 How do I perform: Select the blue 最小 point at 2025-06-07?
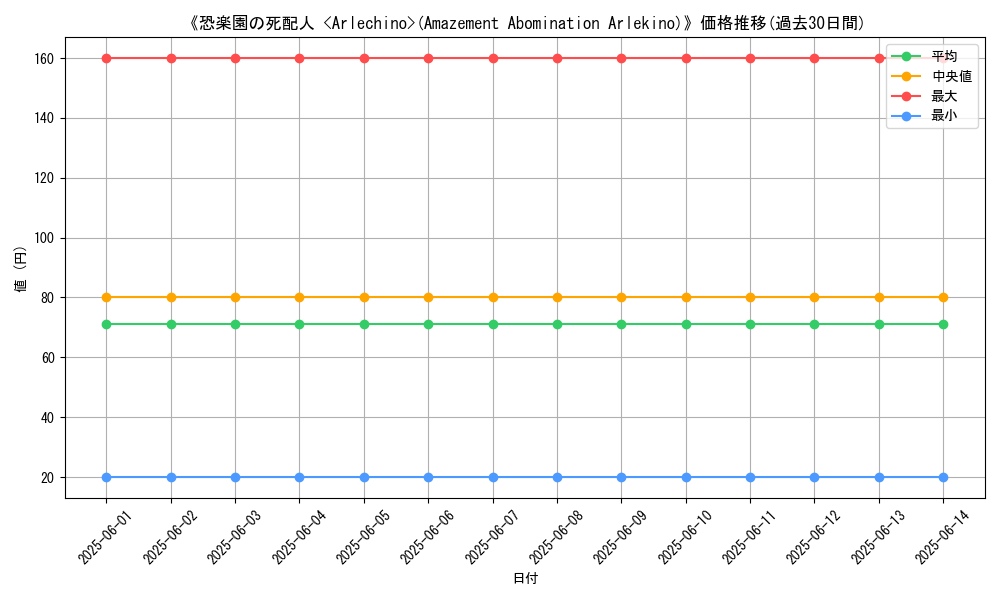[x=493, y=478]
